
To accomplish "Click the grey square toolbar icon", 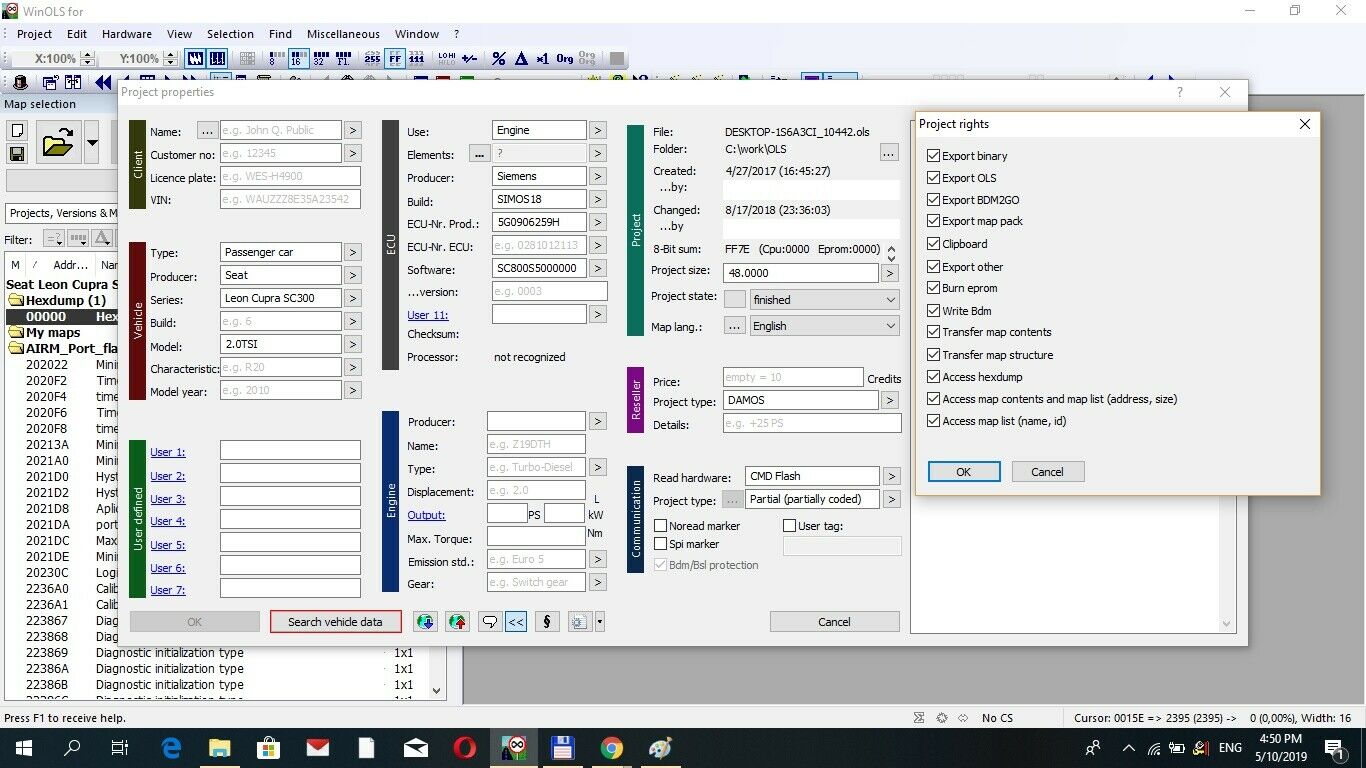I will coord(617,59).
